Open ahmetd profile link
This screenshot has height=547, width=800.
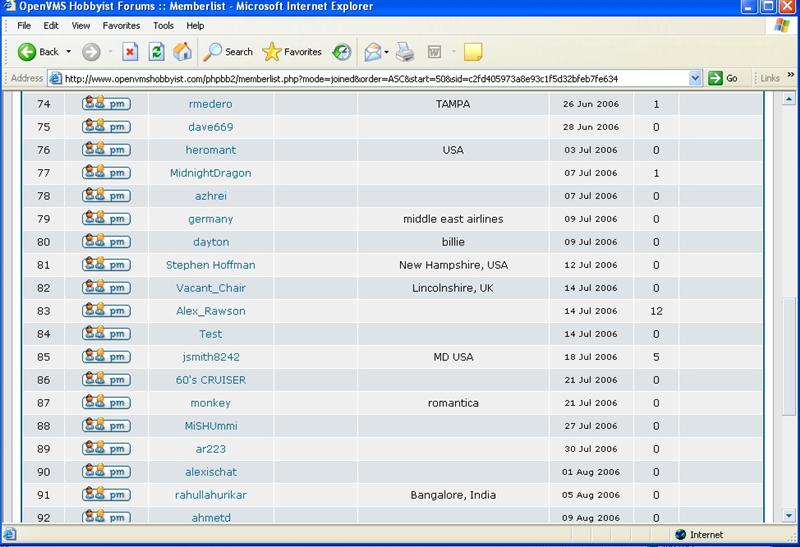coord(211,517)
